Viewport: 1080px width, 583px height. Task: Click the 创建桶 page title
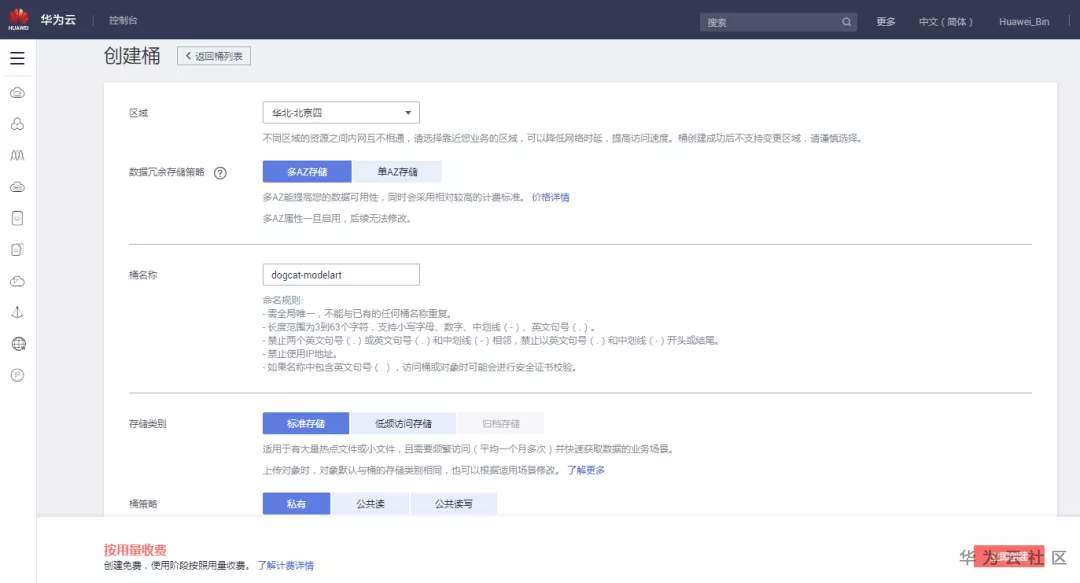(x=132, y=56)
